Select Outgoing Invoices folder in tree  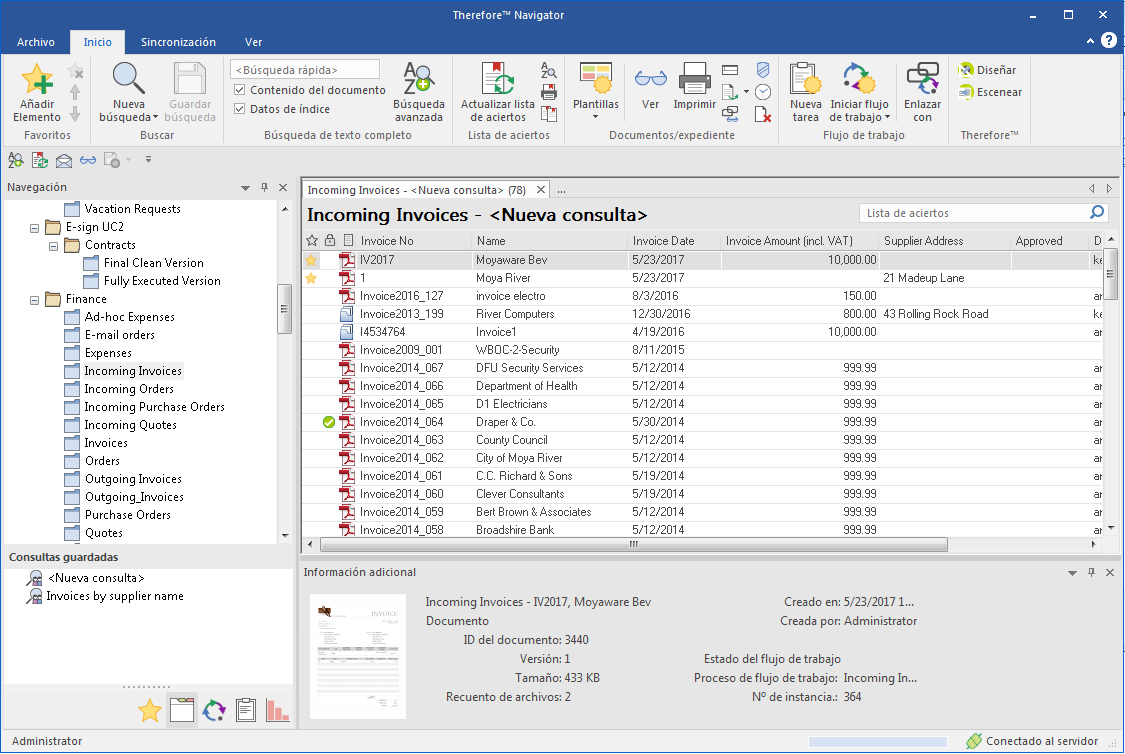click(x=133, y=479)
